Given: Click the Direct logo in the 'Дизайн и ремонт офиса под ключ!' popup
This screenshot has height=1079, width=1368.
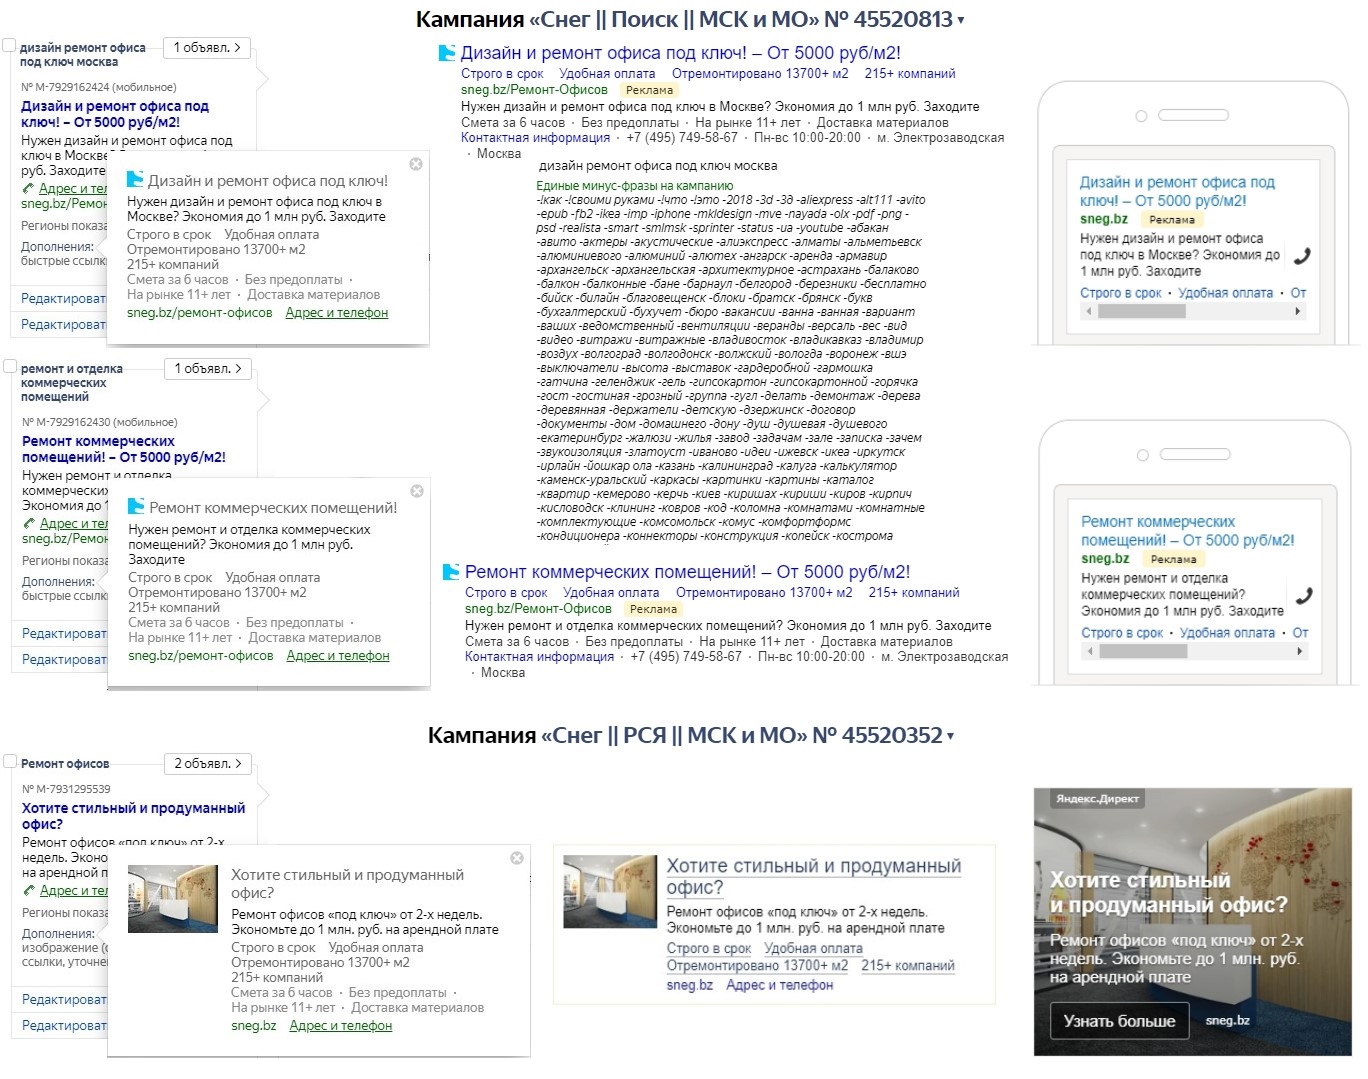Looking at the screenshot, I should point(135,180).
